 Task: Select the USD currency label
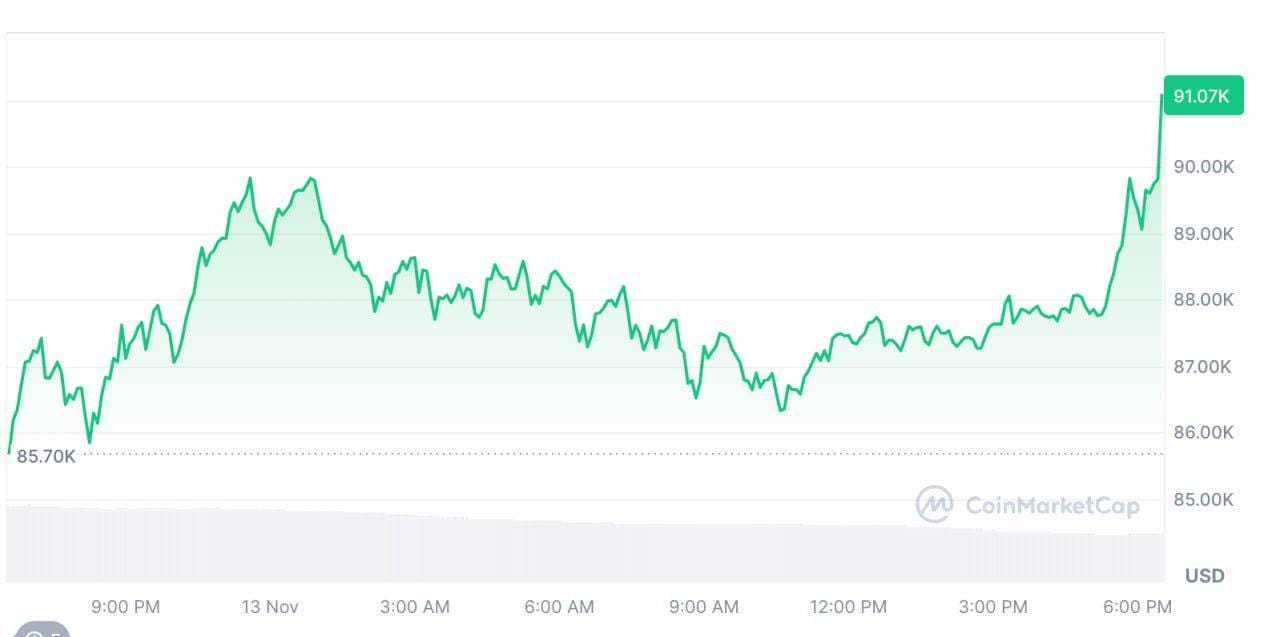1205,576
